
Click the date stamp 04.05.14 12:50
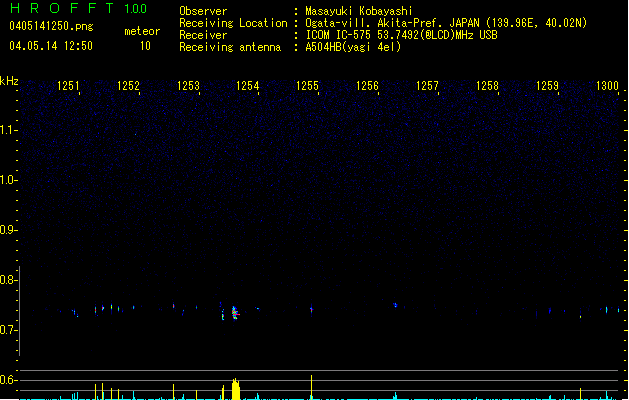pyautogui.click(x=51, y=46)
